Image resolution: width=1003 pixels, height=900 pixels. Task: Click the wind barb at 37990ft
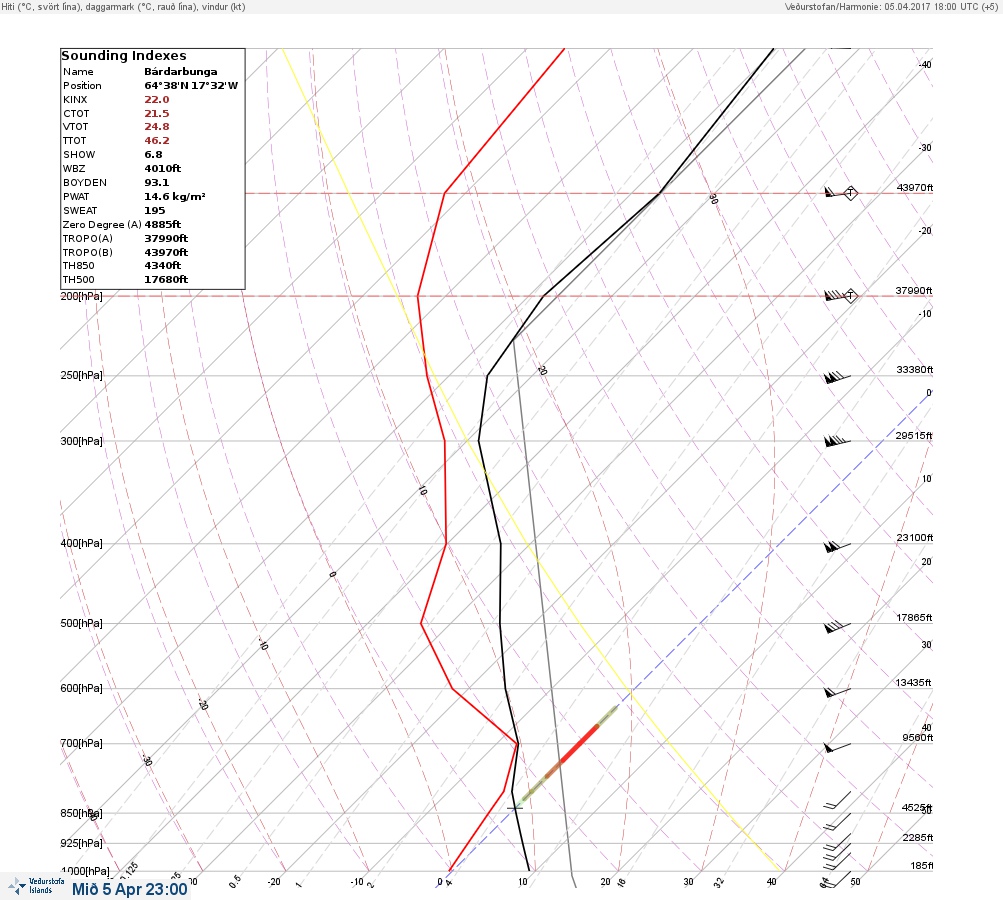pyautogui.click(x=835, y=295)
